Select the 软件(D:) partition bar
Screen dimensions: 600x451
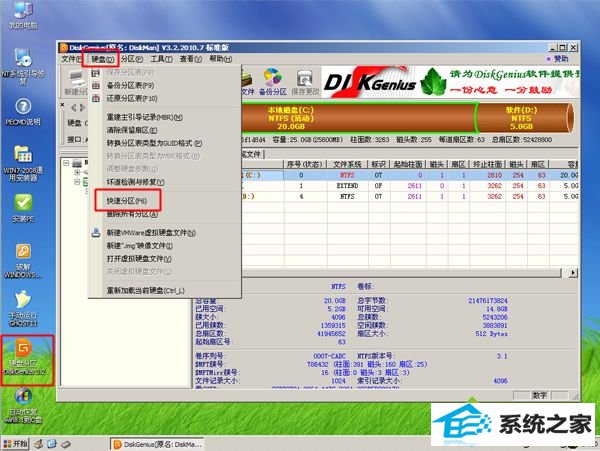click(x=523, y=118)
